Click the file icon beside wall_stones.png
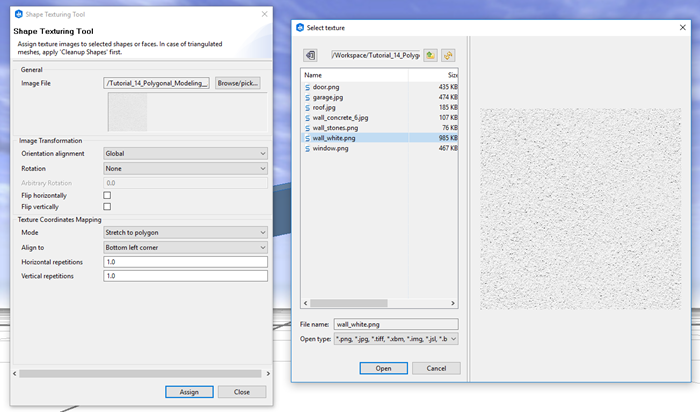 point(308,128)
